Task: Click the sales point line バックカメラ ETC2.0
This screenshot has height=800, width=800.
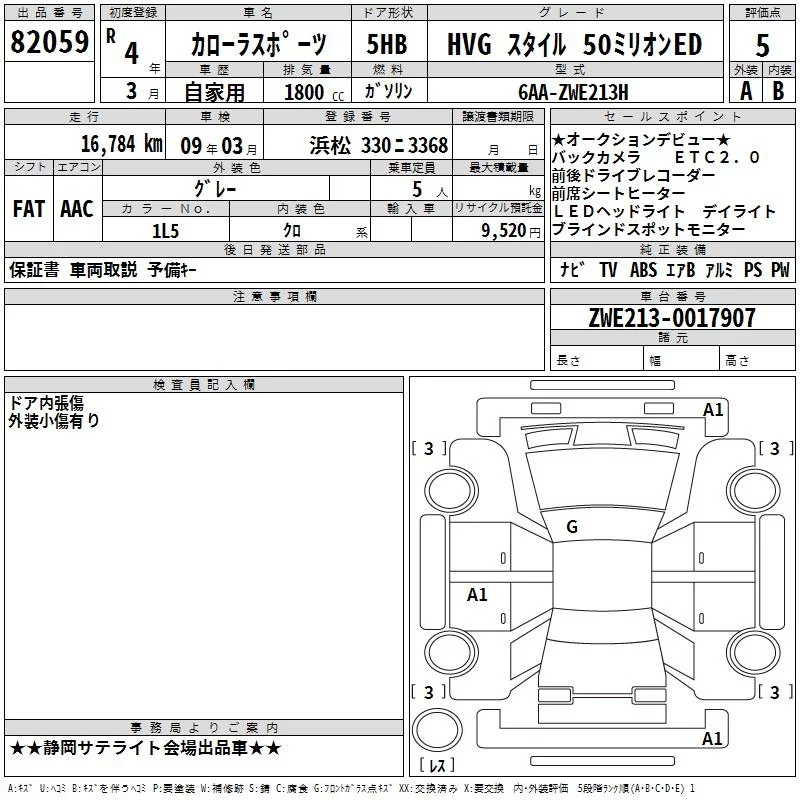Action: [656, 158]
